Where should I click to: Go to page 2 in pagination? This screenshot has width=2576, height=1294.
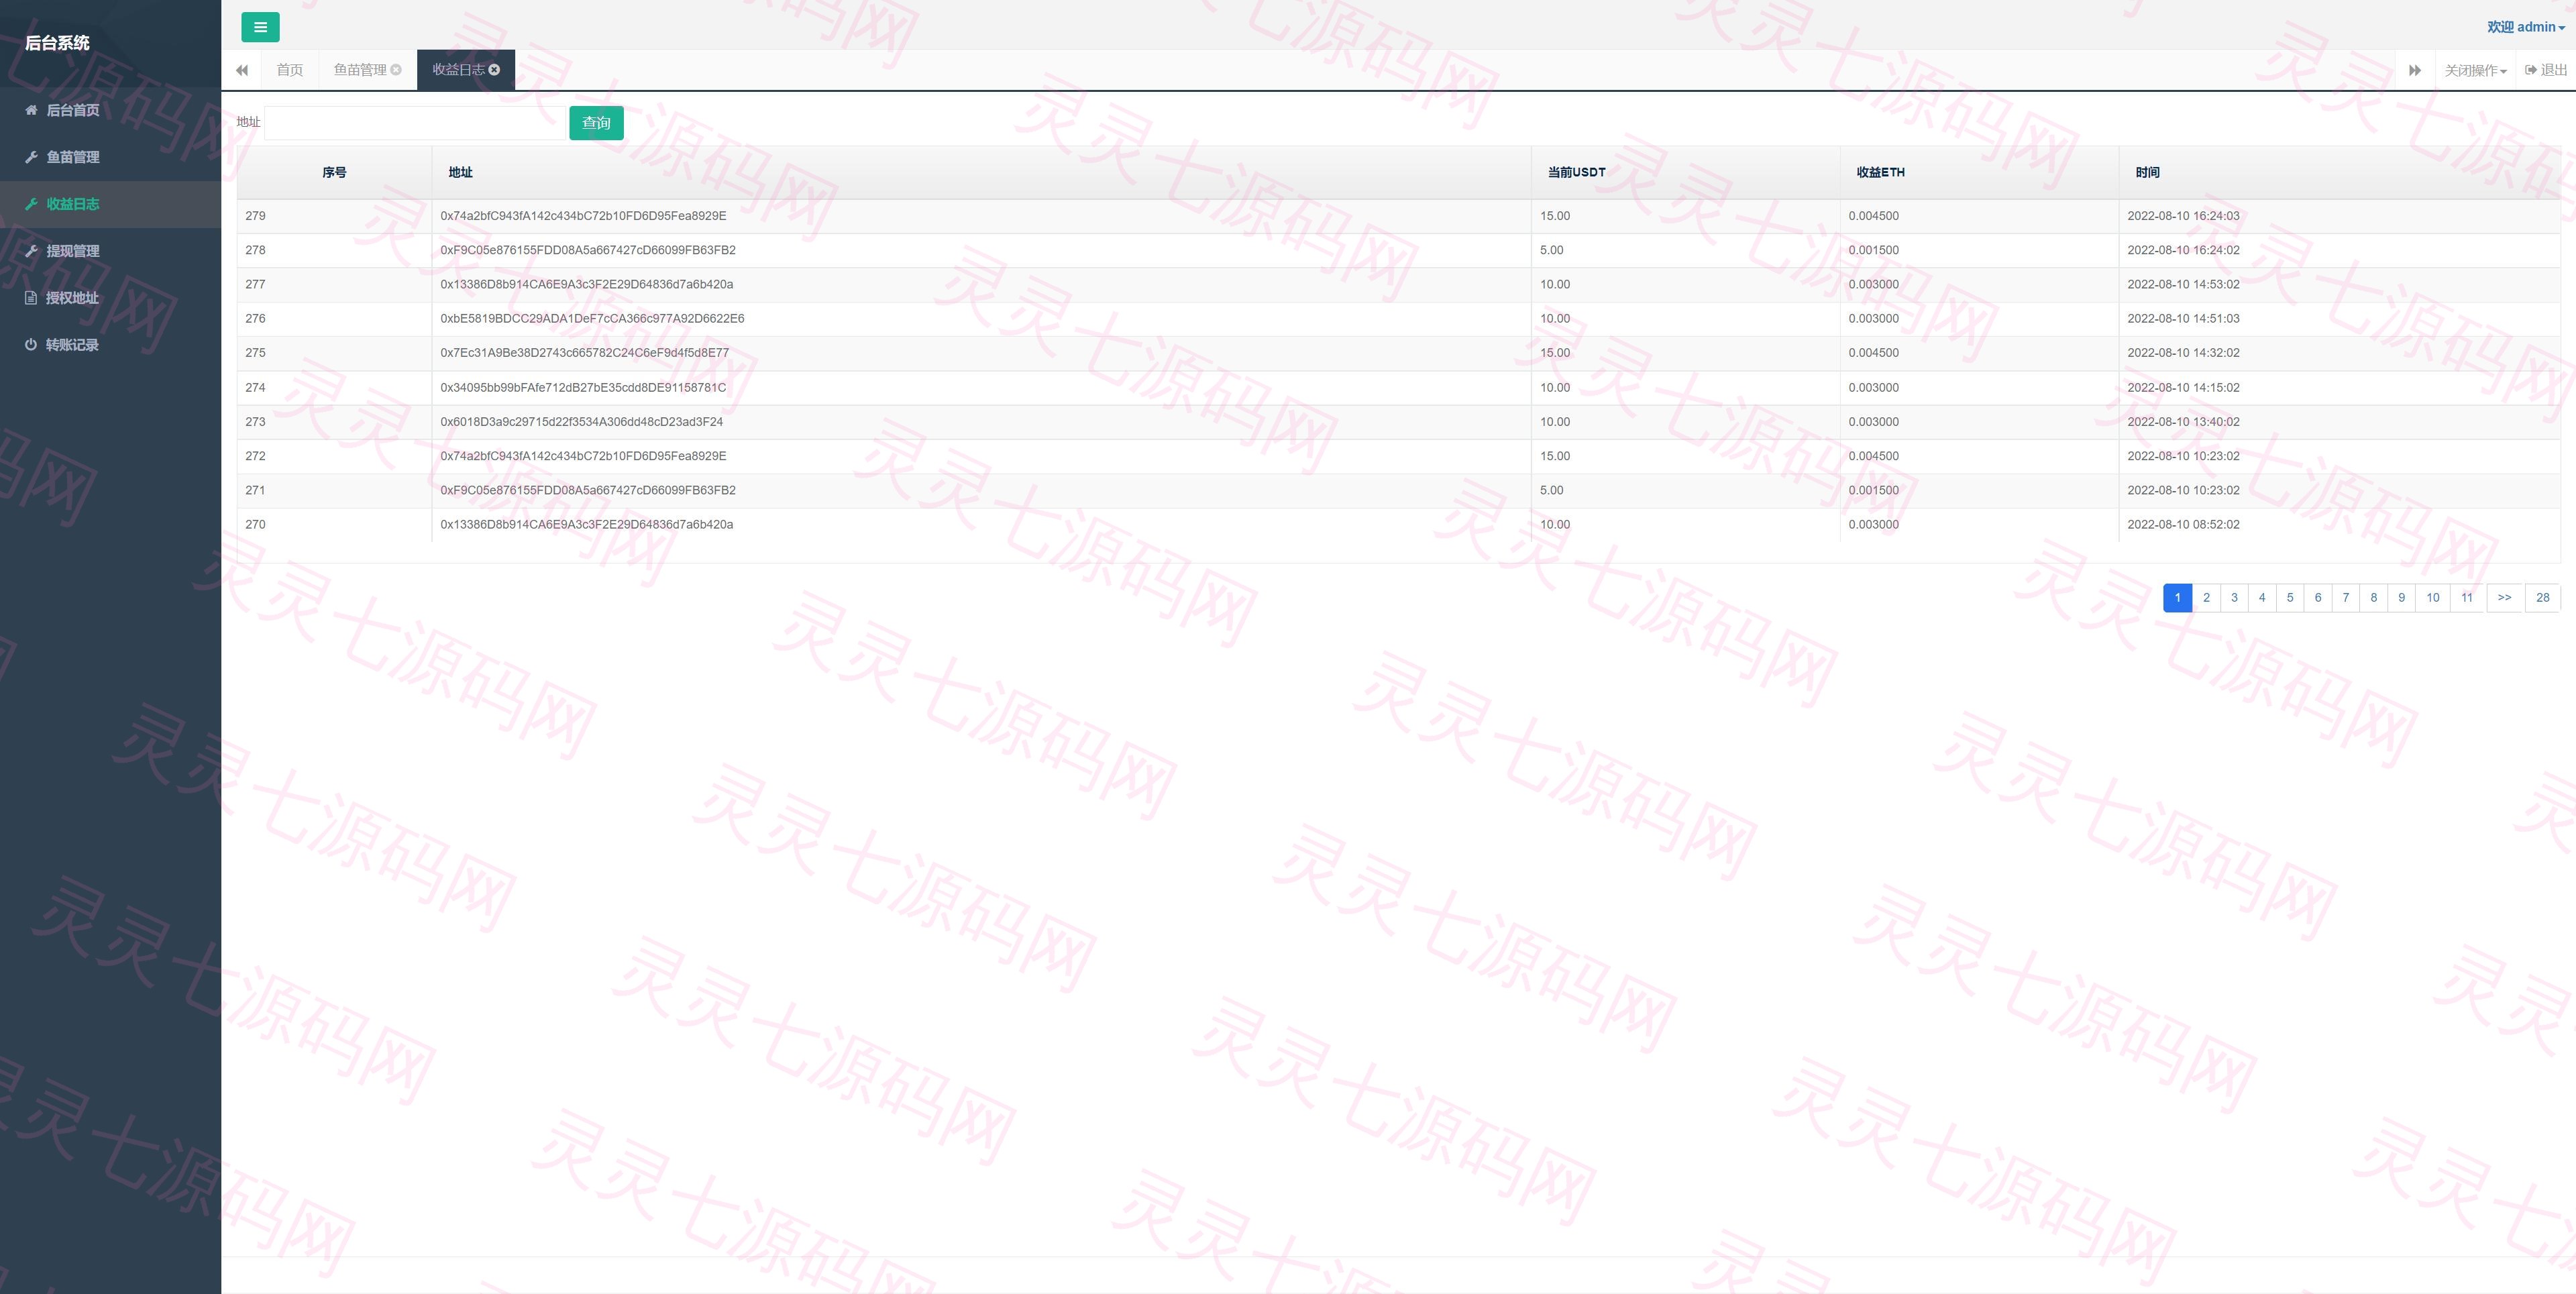(x=2206, y=598)
